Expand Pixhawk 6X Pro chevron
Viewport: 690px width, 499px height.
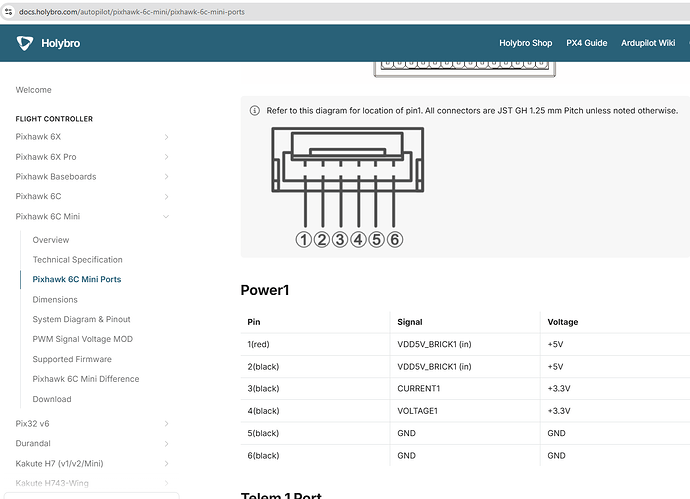point(166,157)
